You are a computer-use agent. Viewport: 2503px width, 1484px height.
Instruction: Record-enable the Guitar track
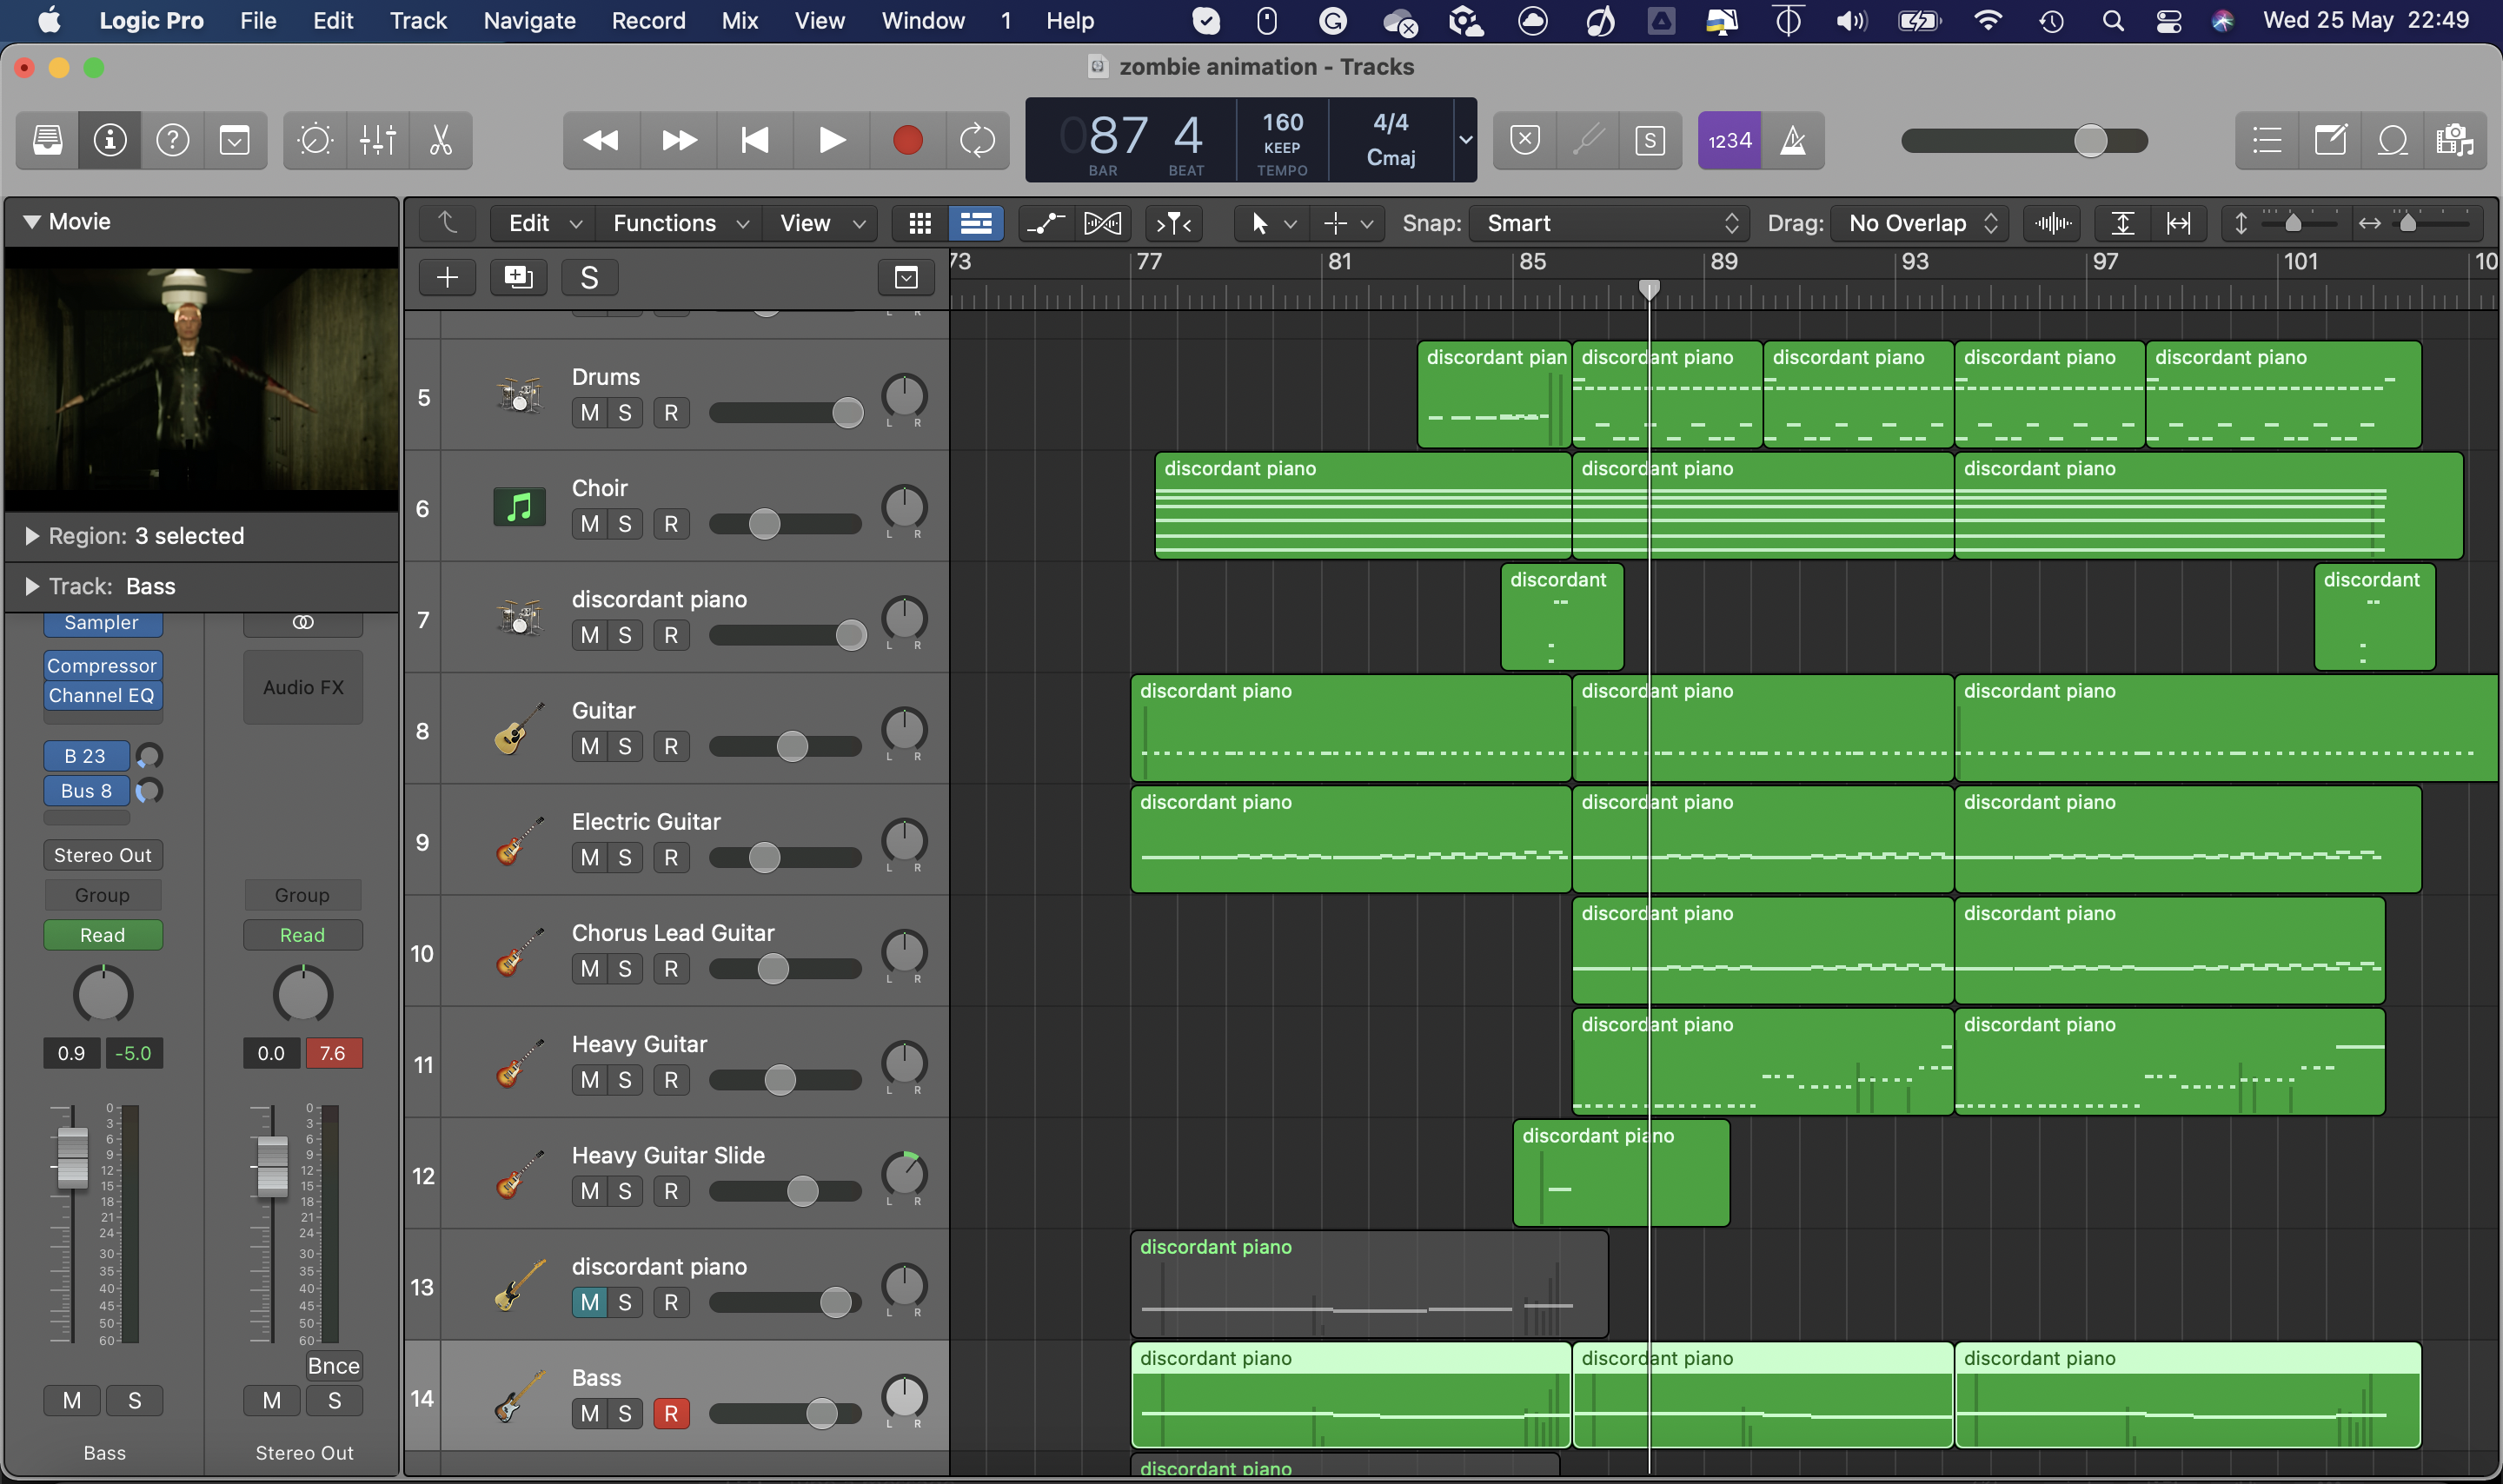[x=671, y=746]
